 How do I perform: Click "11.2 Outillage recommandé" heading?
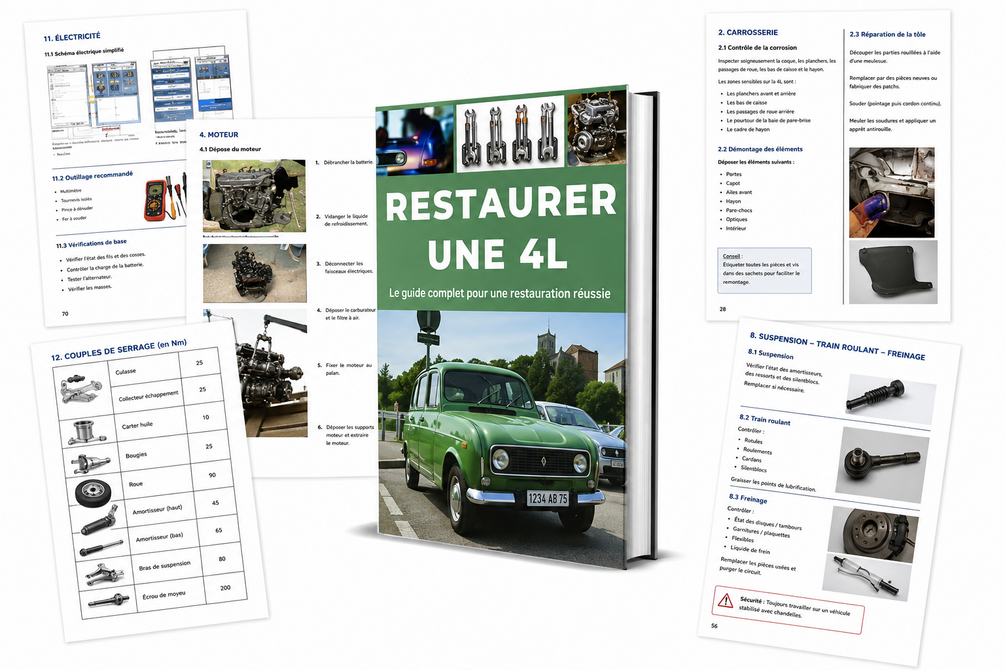pyautogui.click(x=92, y=176)
